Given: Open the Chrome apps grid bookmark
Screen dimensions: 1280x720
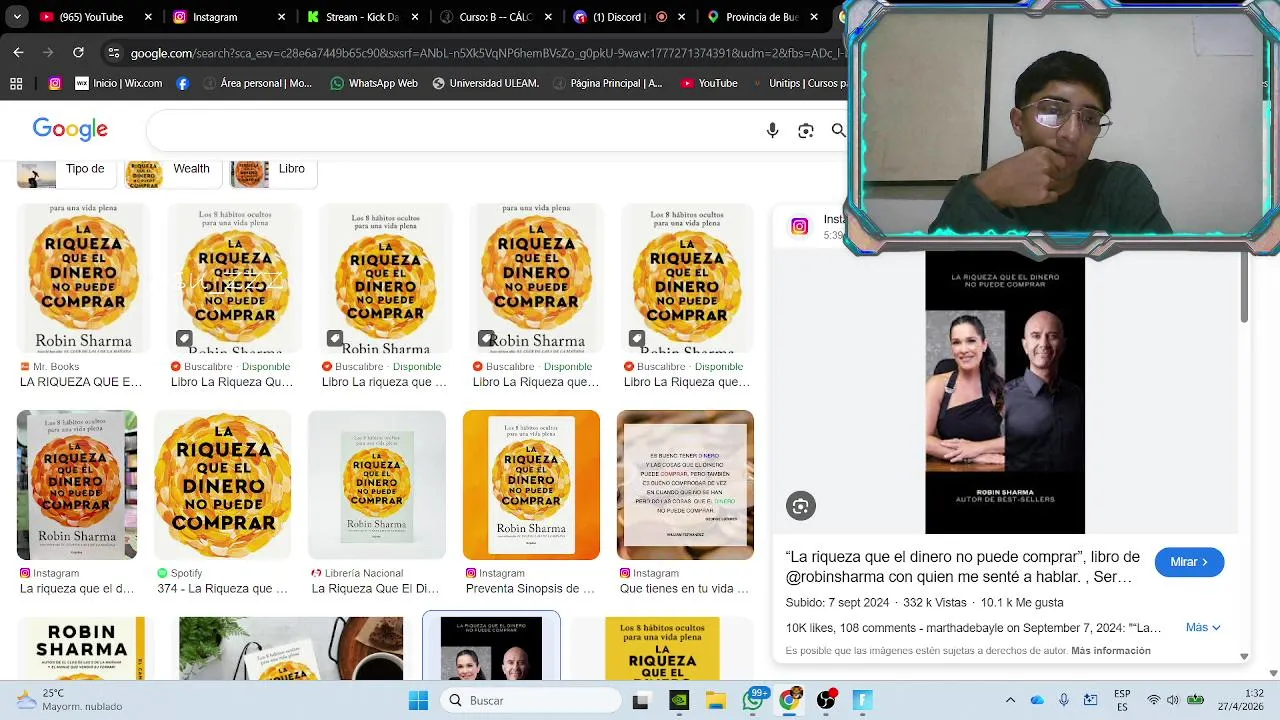Looking at the screenshot, I should (x=16, y=83).
